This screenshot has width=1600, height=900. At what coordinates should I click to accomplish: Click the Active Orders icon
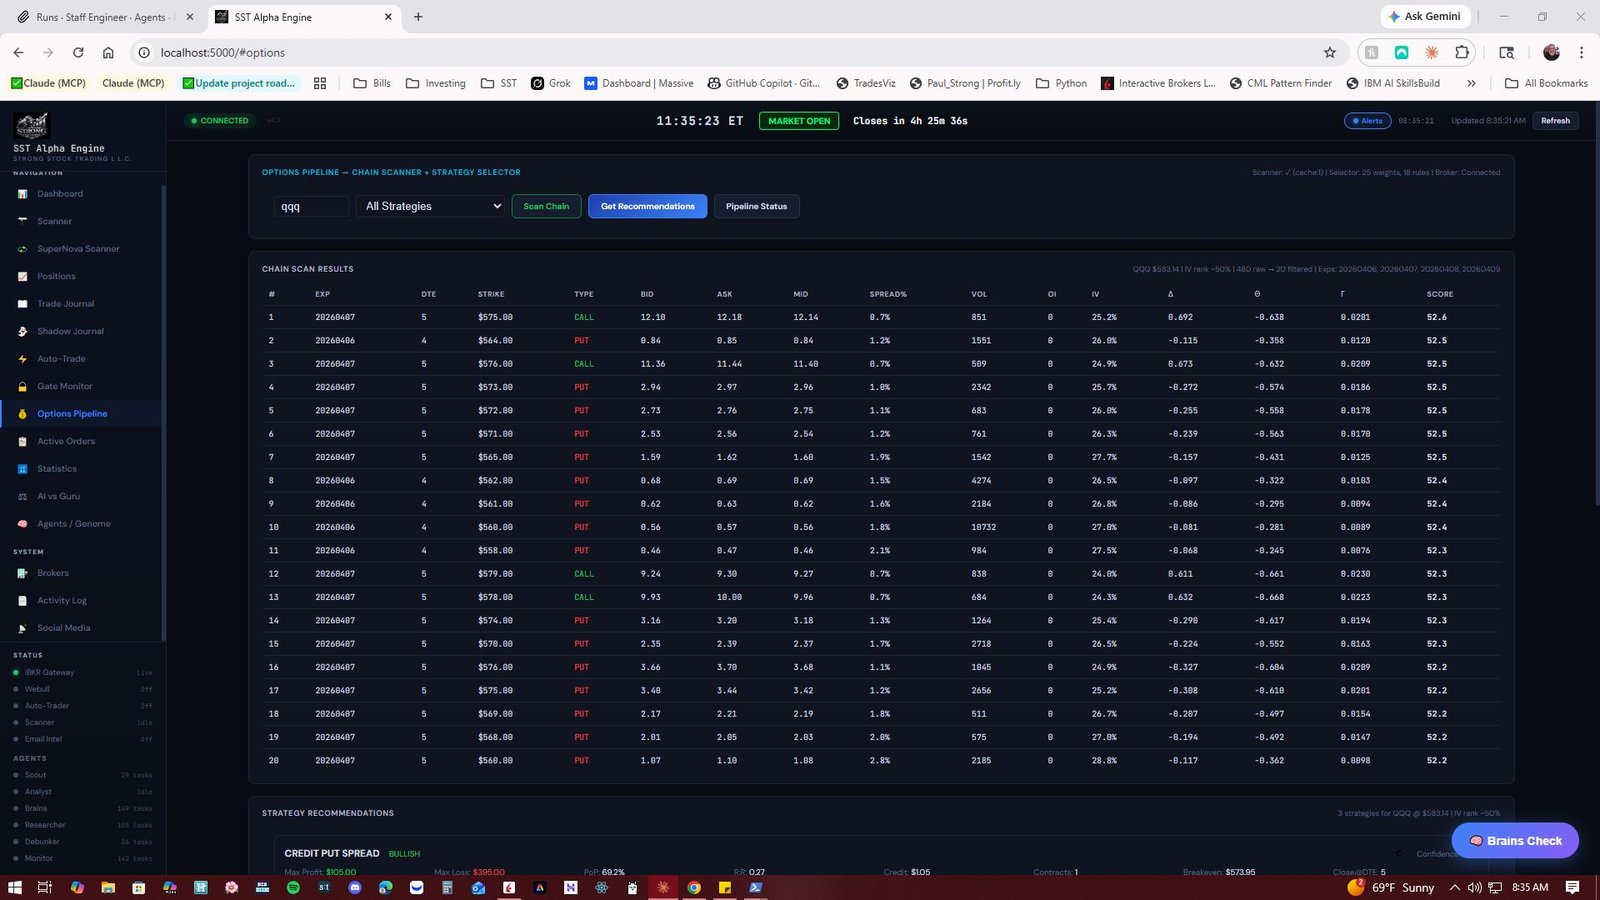(x=22, y=441)
